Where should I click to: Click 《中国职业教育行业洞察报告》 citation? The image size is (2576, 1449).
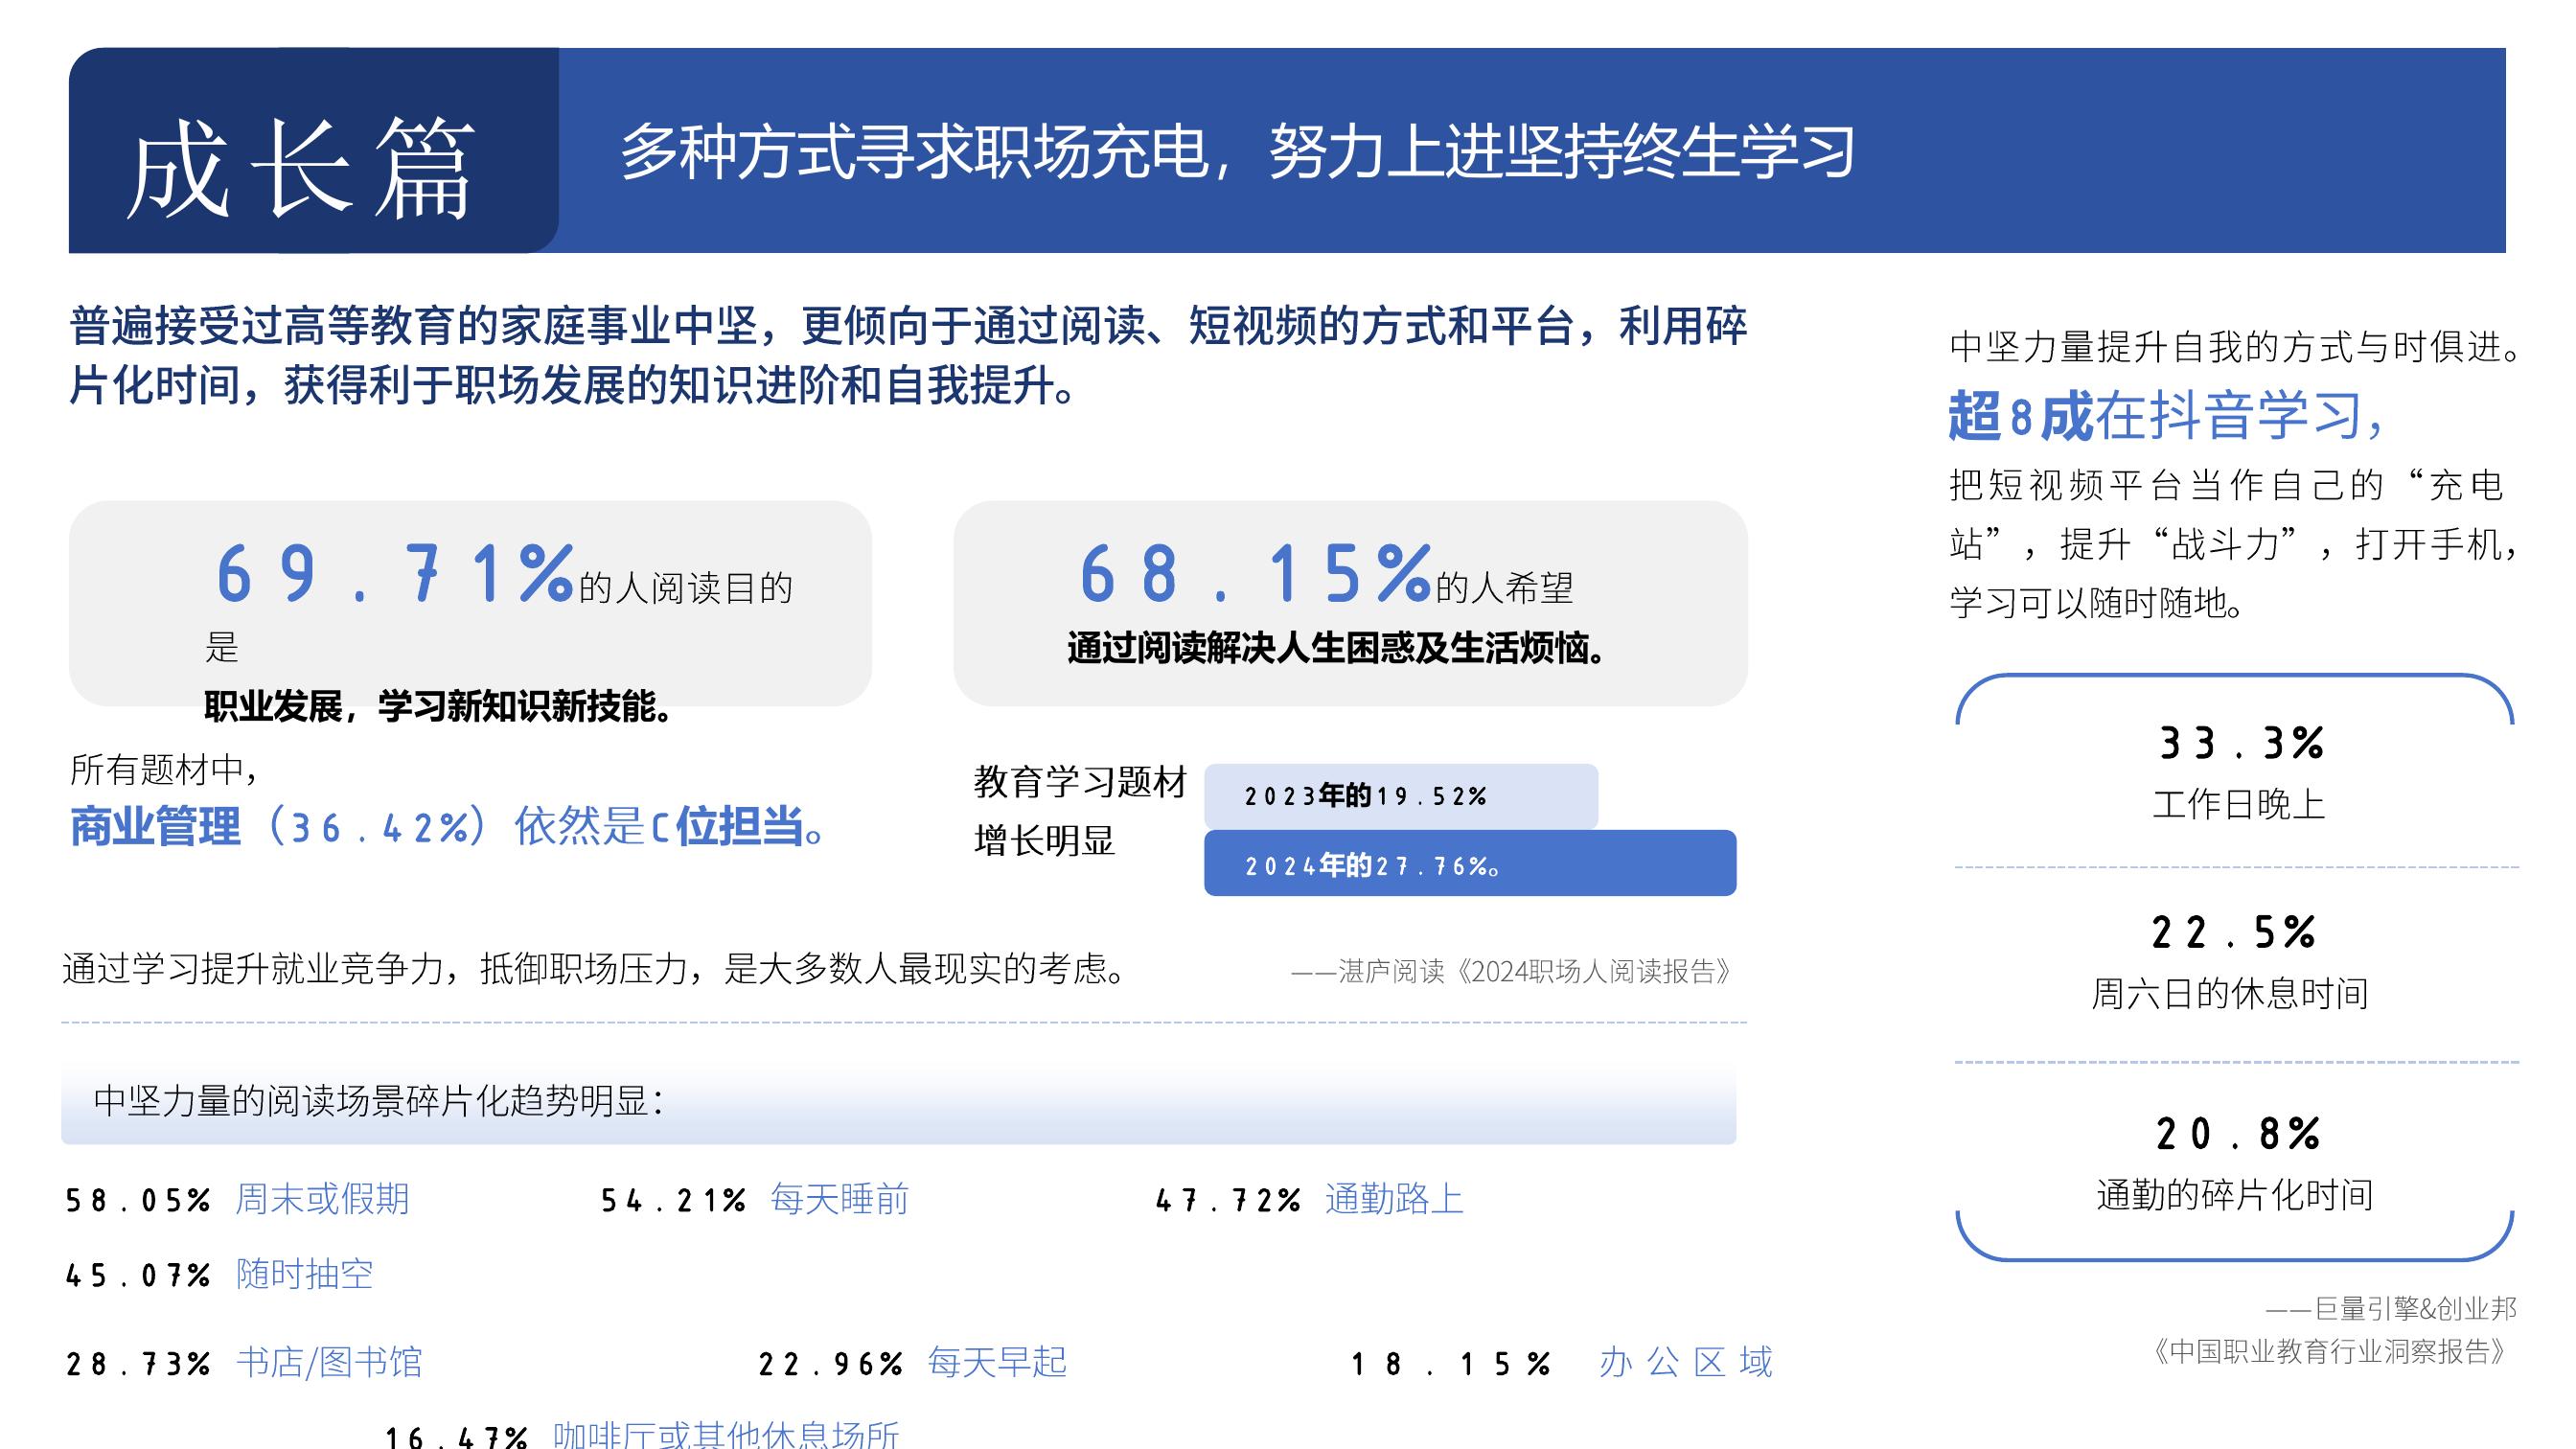pos(2328,1352)
